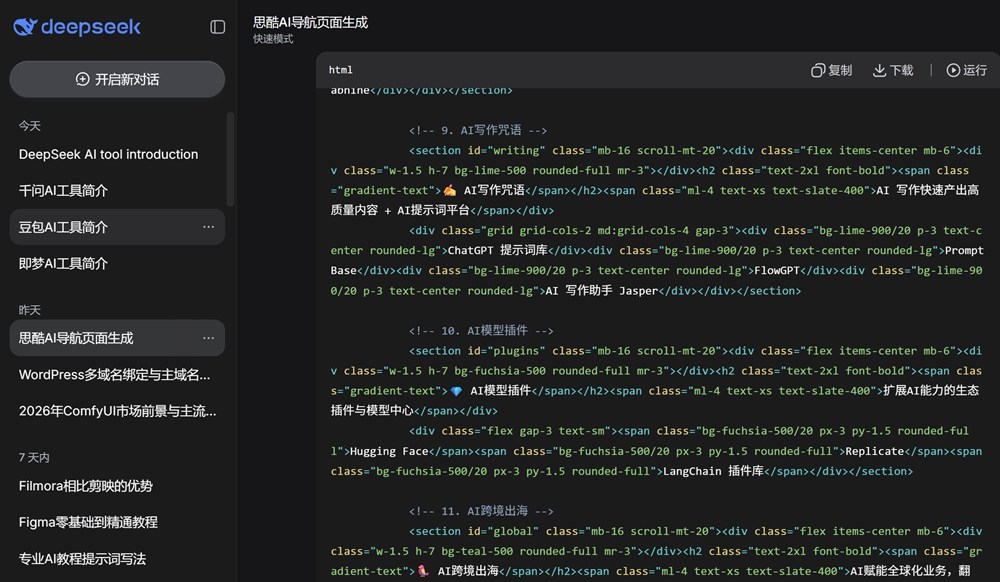Open WordPress多域名绑定 conversation

tap(114, 375)
